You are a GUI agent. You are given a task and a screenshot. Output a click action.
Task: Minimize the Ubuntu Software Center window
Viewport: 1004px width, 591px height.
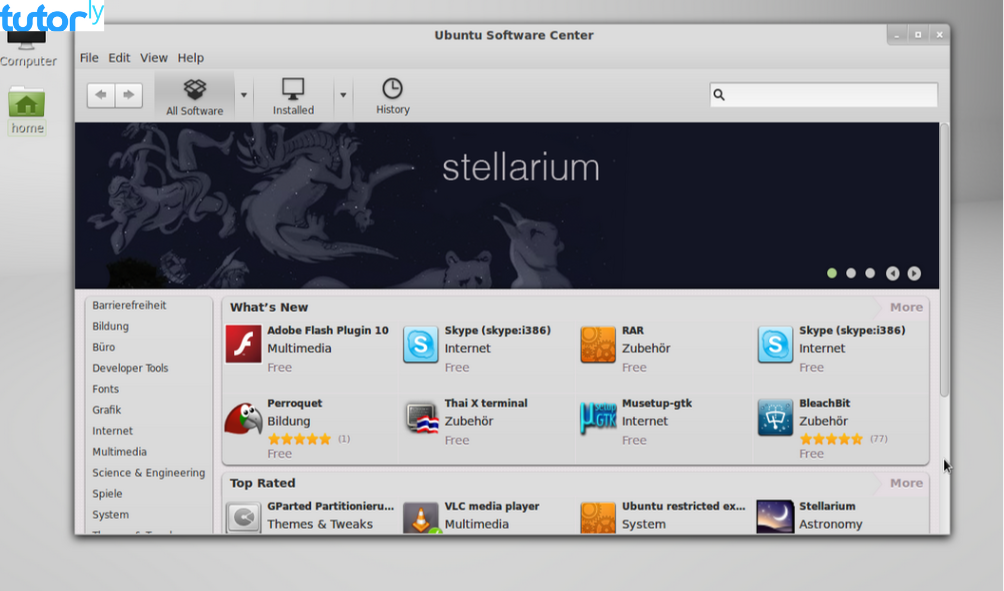click(x=897, y=35)
